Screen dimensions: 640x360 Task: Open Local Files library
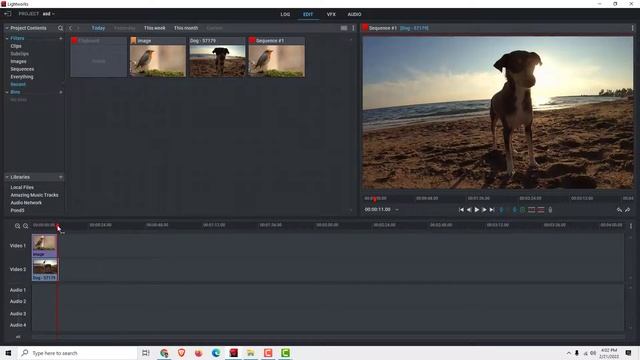tap(22, 187)
